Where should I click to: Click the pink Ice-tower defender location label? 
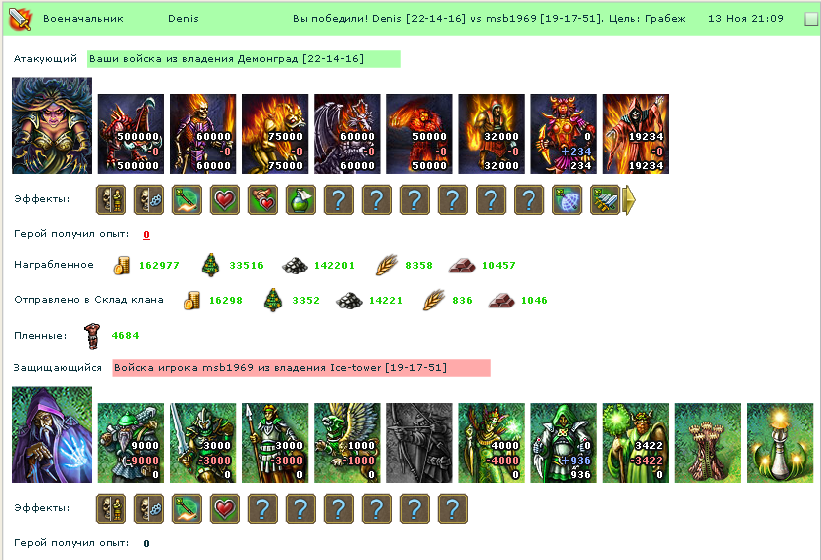pyautogui.click(x=302, y=367)
